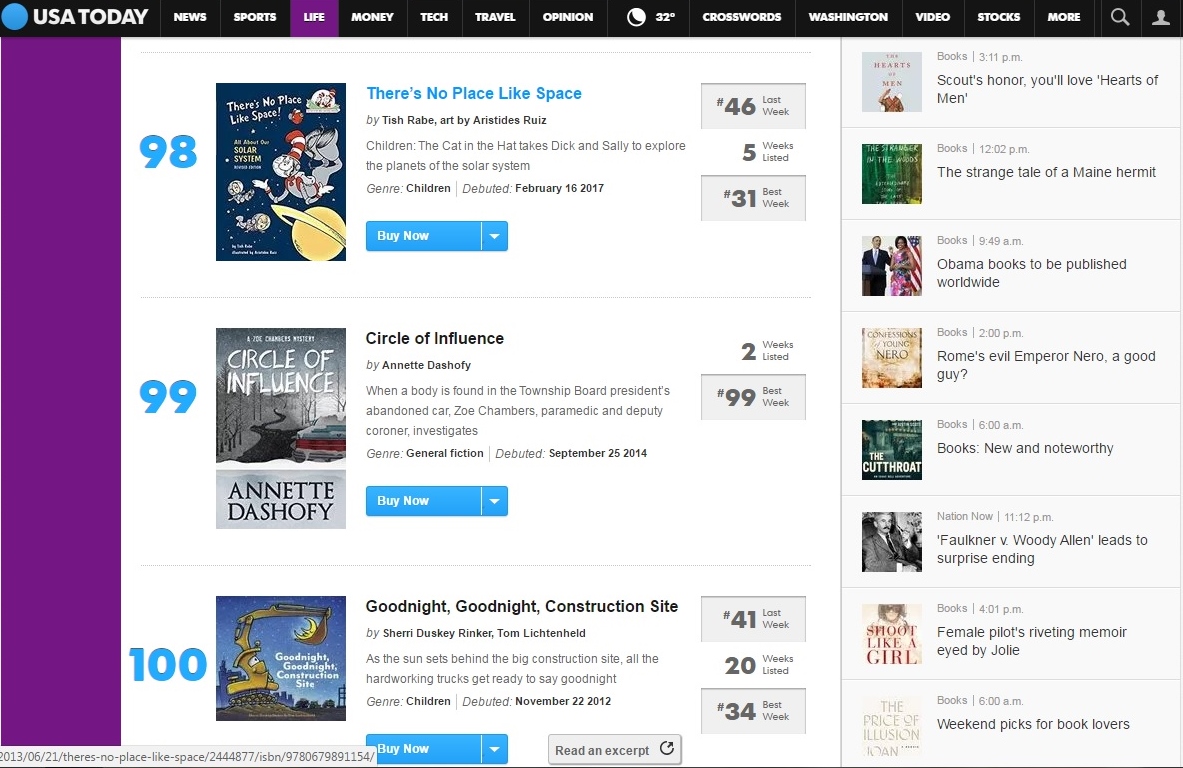Open the user profile icon
This screenshot has height=768, width=1183.
coord(1161,17)
